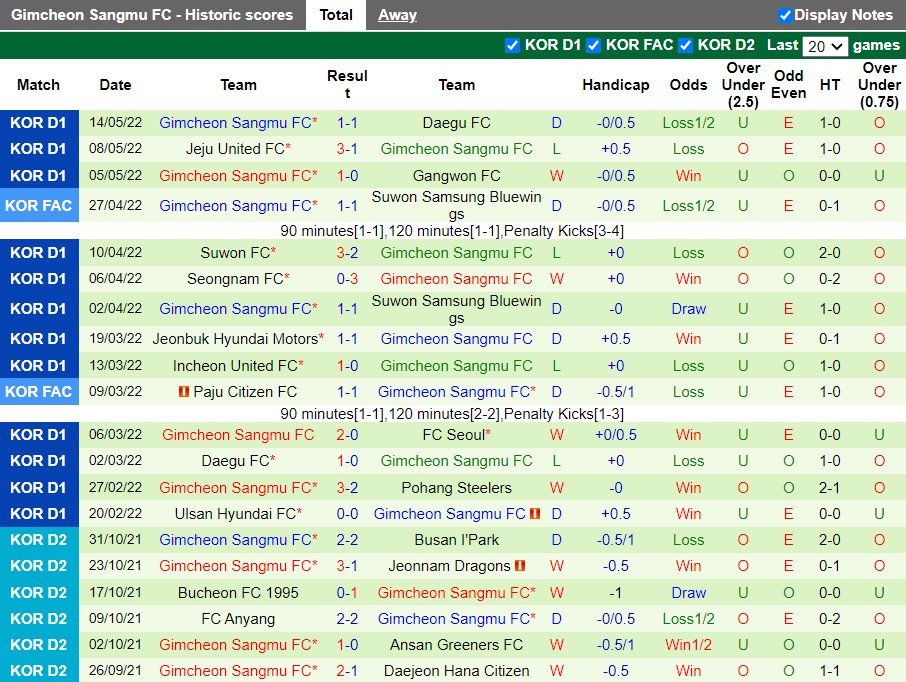
Task: Open Daejeon Hana Citizen team link
Action: point(456,671)
